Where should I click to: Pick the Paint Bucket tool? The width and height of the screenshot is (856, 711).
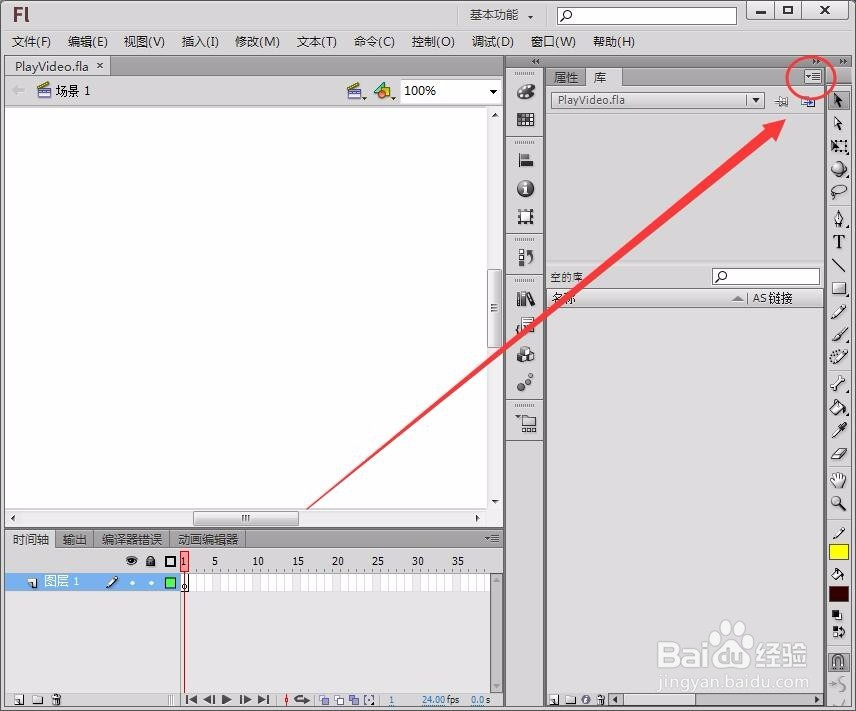pyautogui.click(x=839, y=407)
